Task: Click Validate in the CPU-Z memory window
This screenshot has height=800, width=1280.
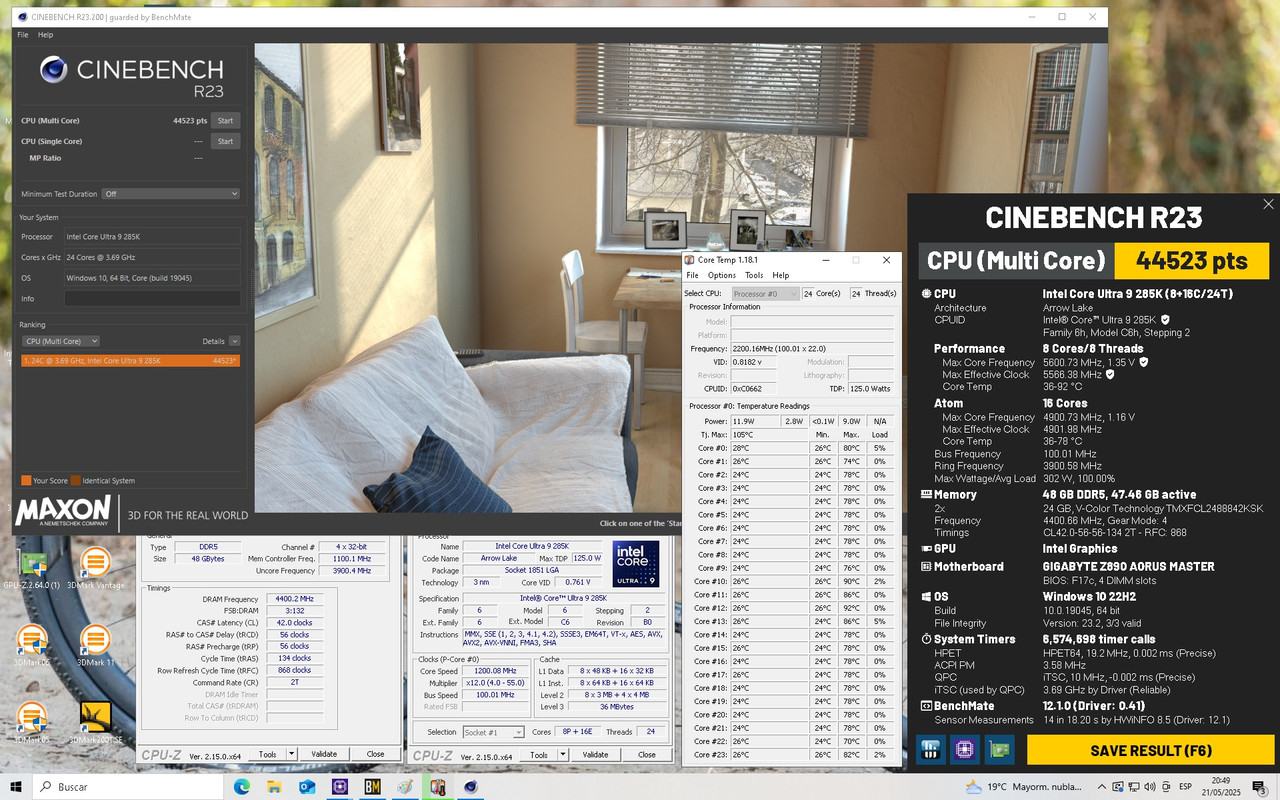Action: (x=324, y=754)
